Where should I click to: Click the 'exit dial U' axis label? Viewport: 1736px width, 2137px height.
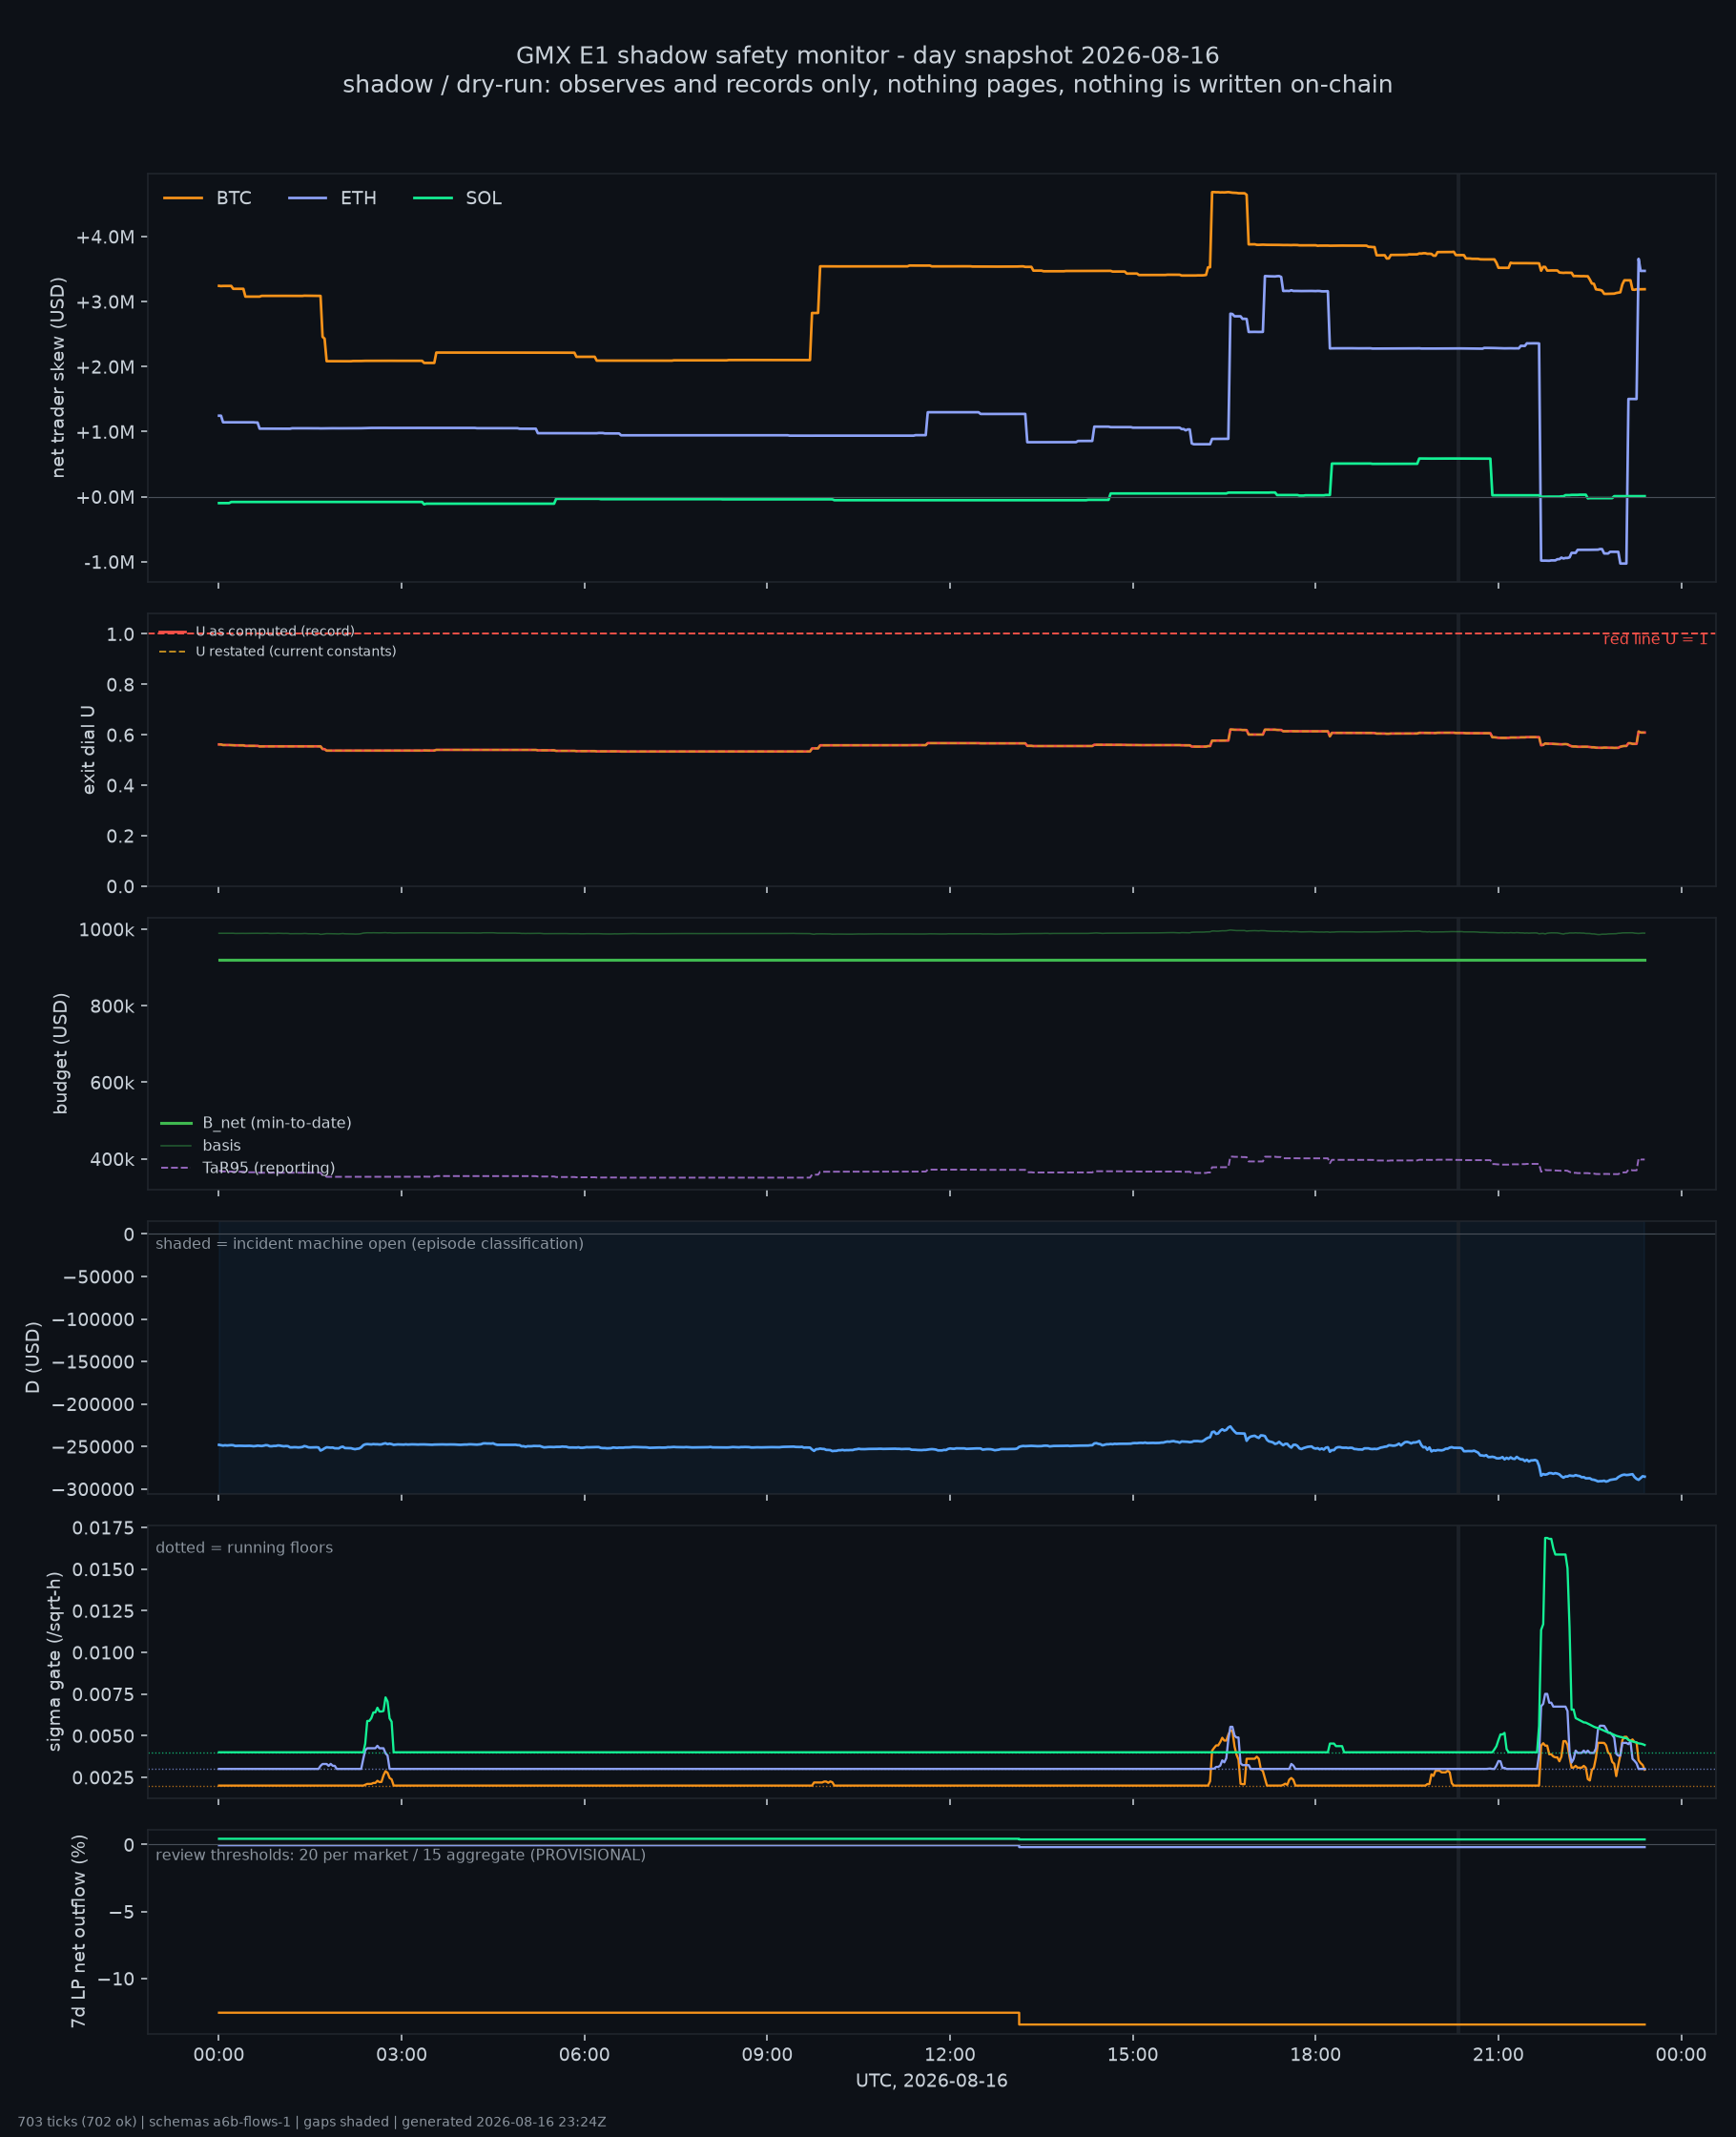point(88,750)
